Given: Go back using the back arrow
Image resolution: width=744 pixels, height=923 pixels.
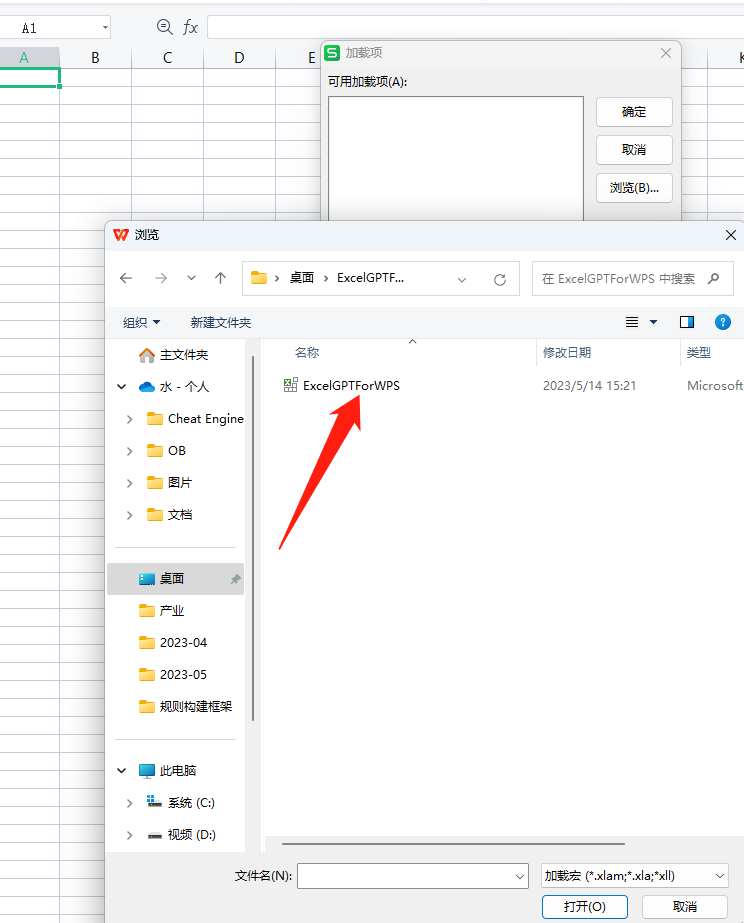Looking at the screenshot, I should [125, 278].
